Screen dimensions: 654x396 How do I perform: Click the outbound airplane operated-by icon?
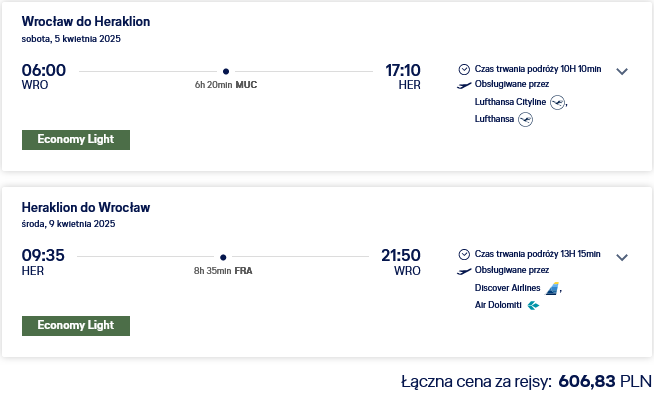coord(464,85)
